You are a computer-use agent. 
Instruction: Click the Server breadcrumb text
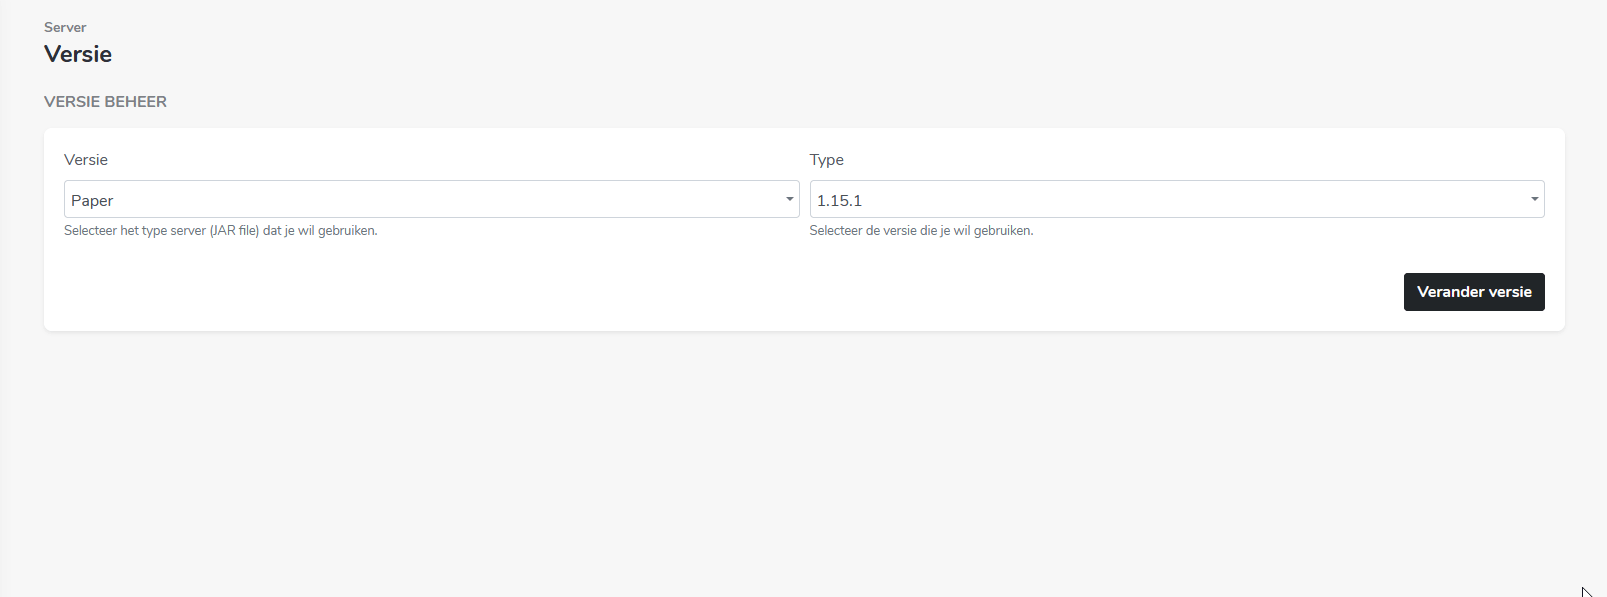tap(65, 27)
